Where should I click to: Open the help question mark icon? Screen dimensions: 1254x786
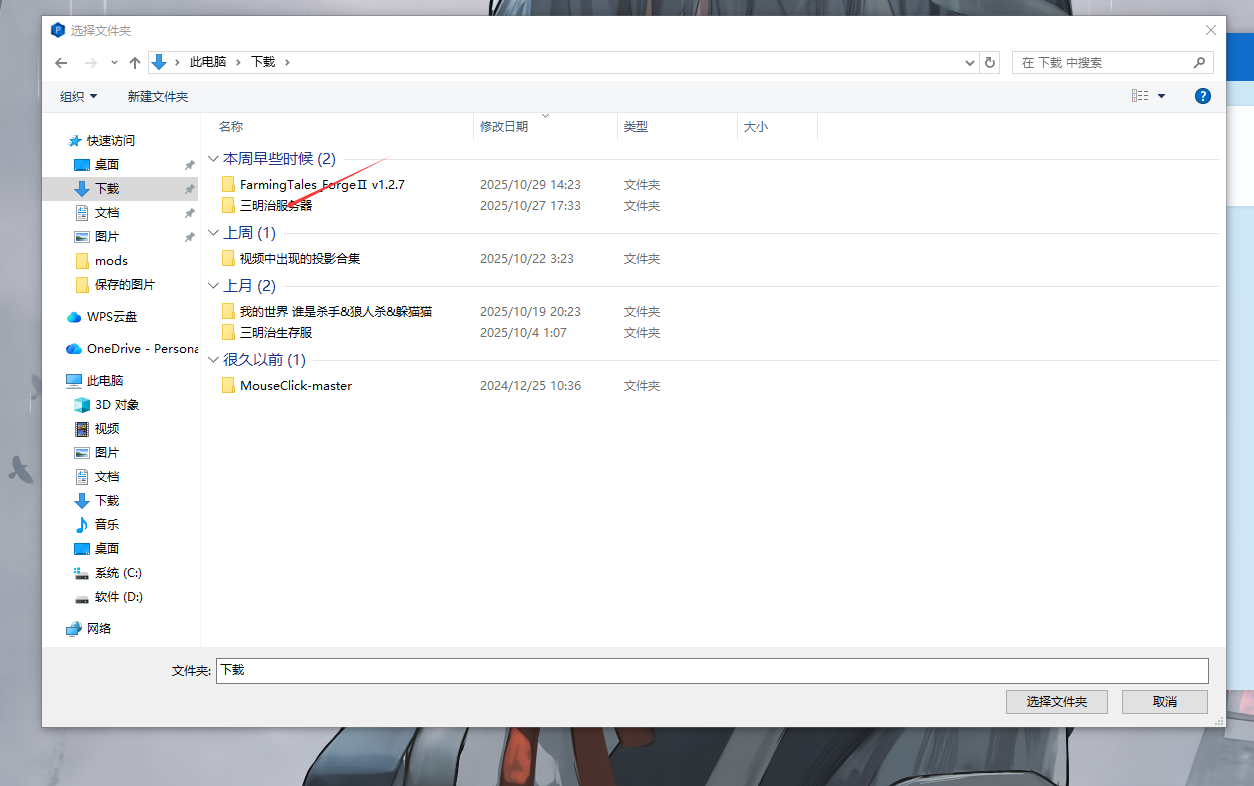[x=1203, y=96]
